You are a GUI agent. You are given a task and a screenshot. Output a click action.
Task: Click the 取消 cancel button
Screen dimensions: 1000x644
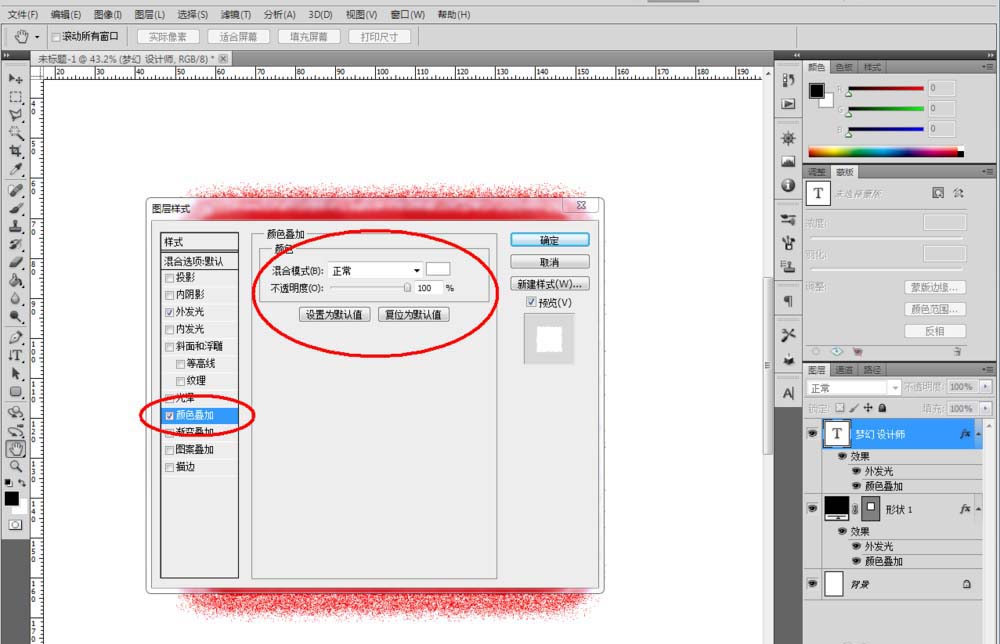tap(549, 262)
